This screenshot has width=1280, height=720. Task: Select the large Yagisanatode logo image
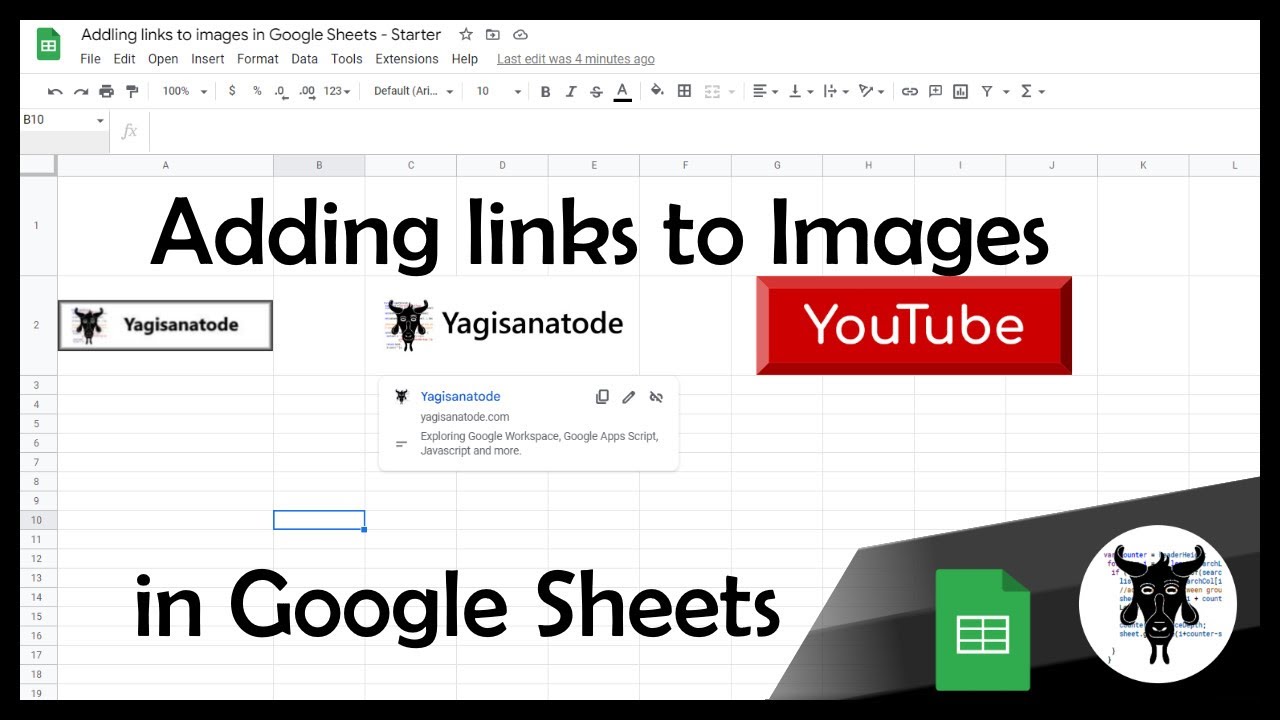pos(503,324)
